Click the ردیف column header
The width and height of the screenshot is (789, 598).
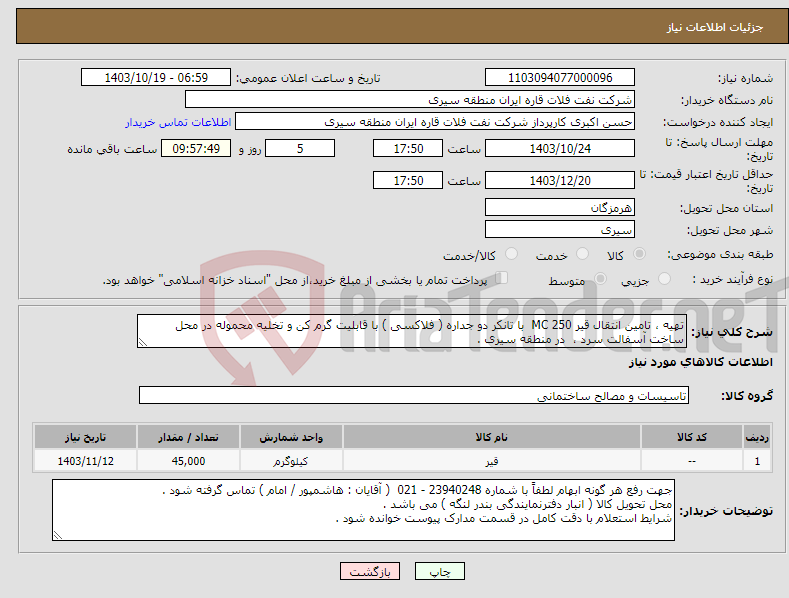point(757,437)
